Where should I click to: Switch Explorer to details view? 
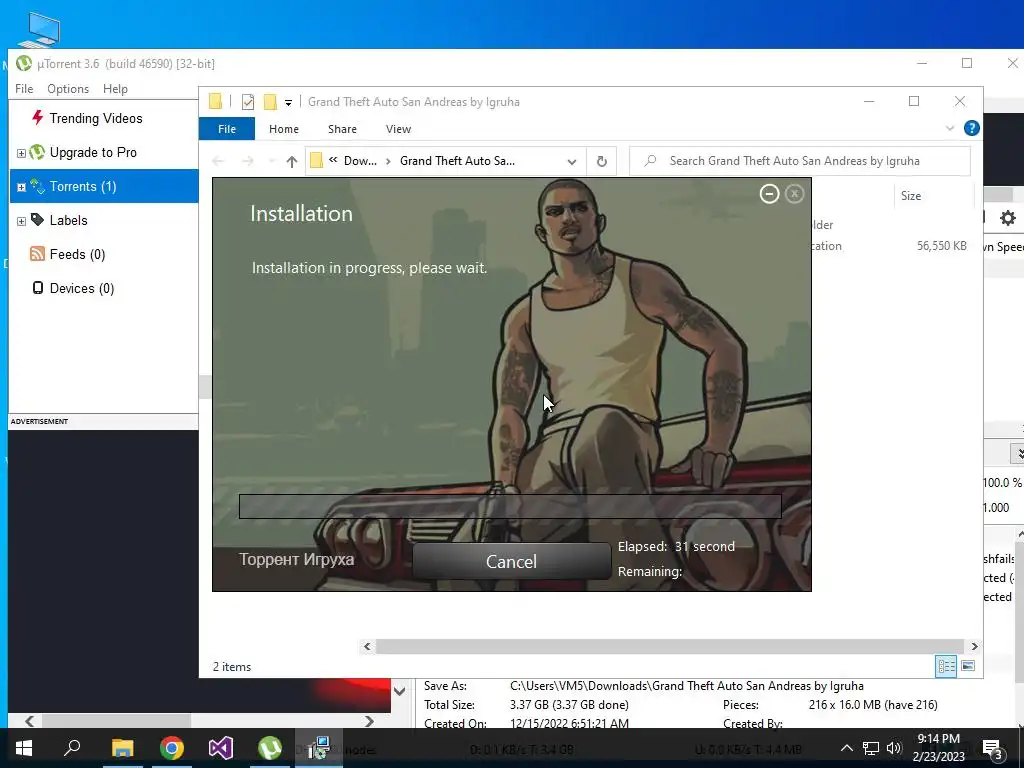(x=946, y=666)
